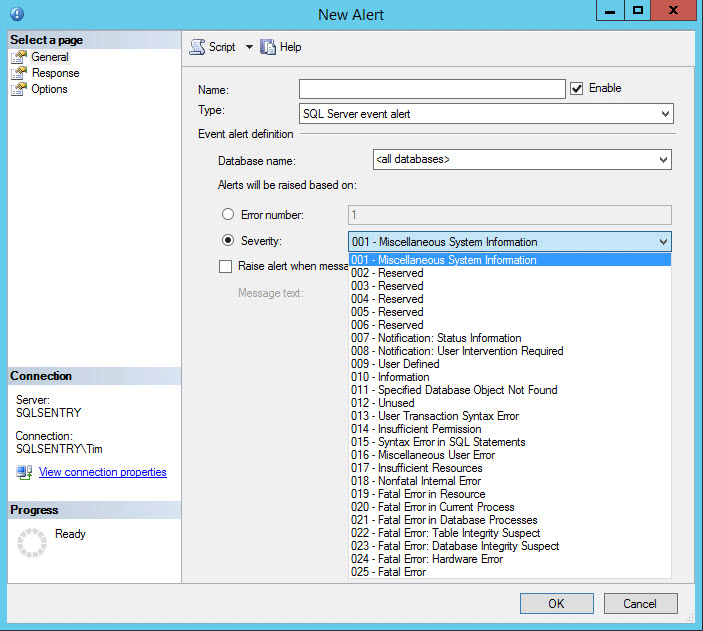The width and height of the screenshot is (703, 631).
Task: Select the Options page icon
Action: point(18,89)
